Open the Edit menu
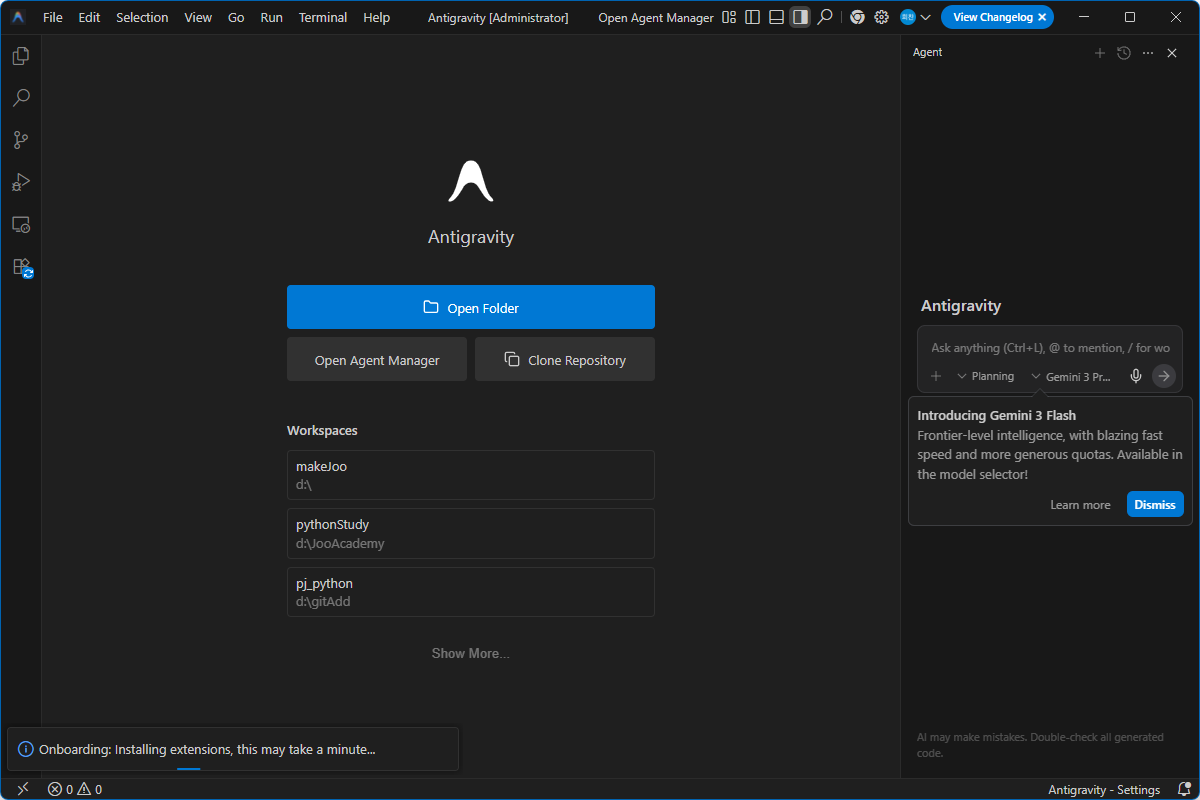Screen dimensions: 1200x800 90,17
